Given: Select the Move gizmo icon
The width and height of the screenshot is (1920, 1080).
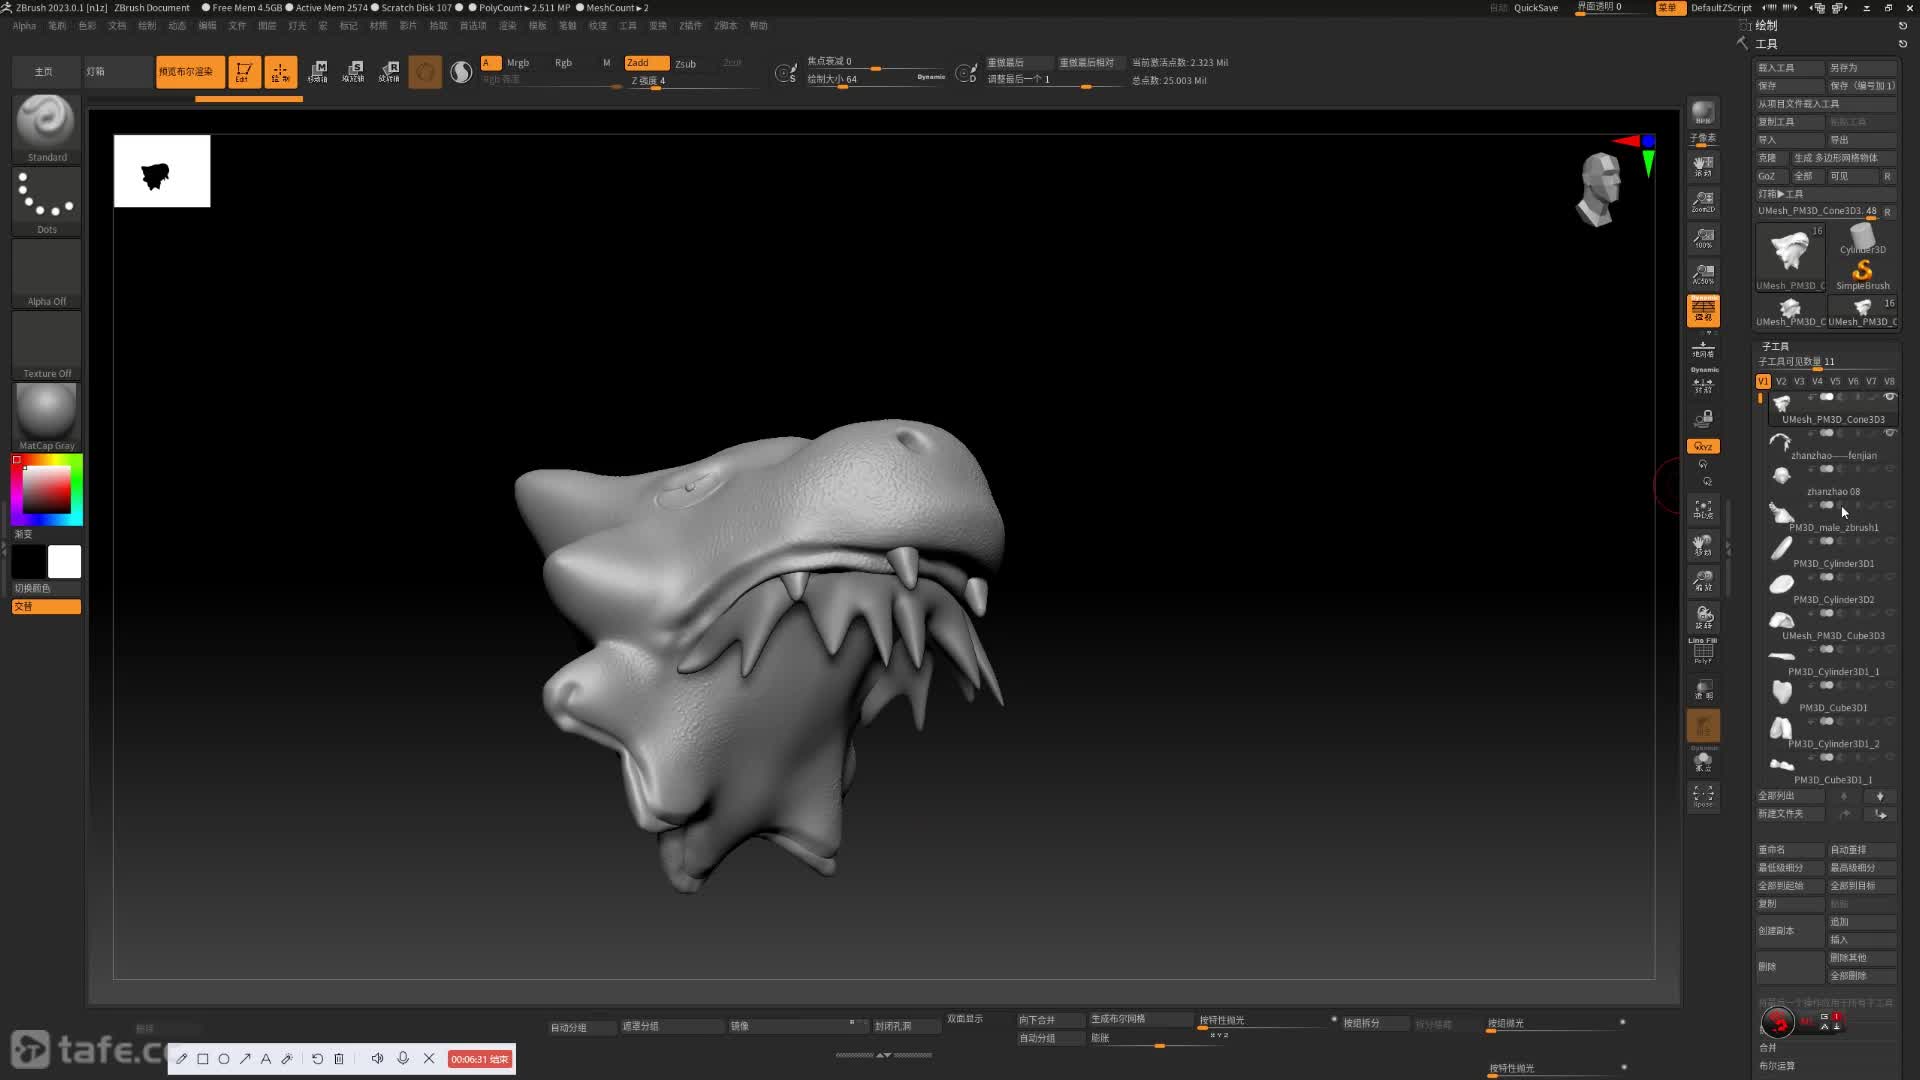Looking at the screenshot, I should click(318, 71).
